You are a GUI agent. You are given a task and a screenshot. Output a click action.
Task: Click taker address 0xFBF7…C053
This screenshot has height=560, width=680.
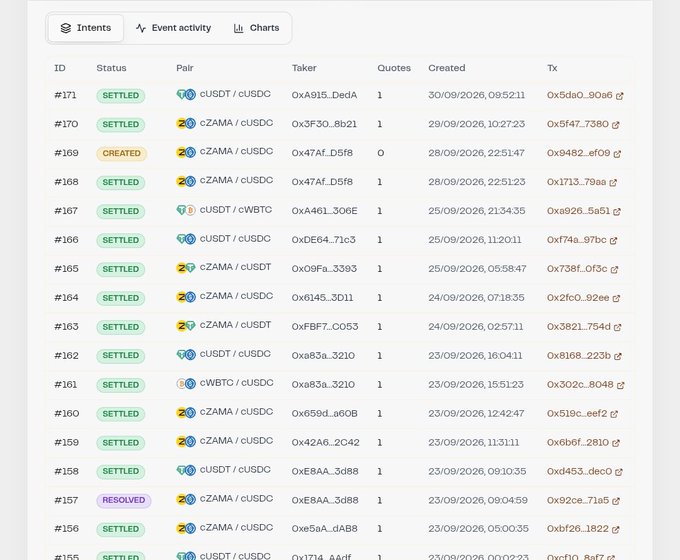tap(325, 327)
